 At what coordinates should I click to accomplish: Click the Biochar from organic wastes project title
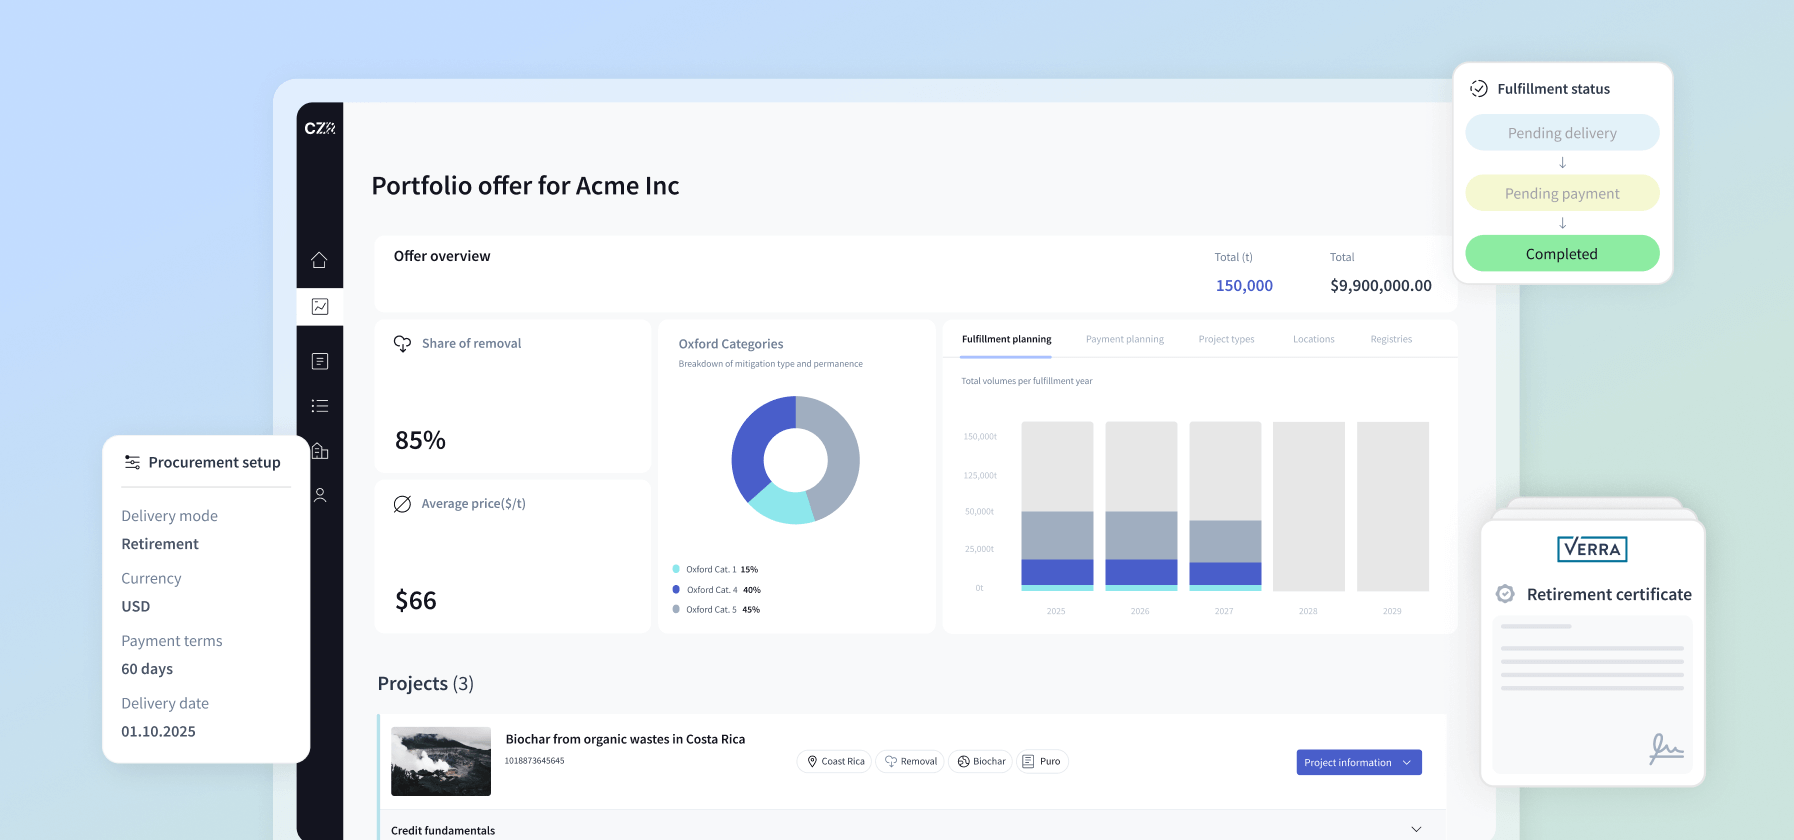(x=625, y=739)
